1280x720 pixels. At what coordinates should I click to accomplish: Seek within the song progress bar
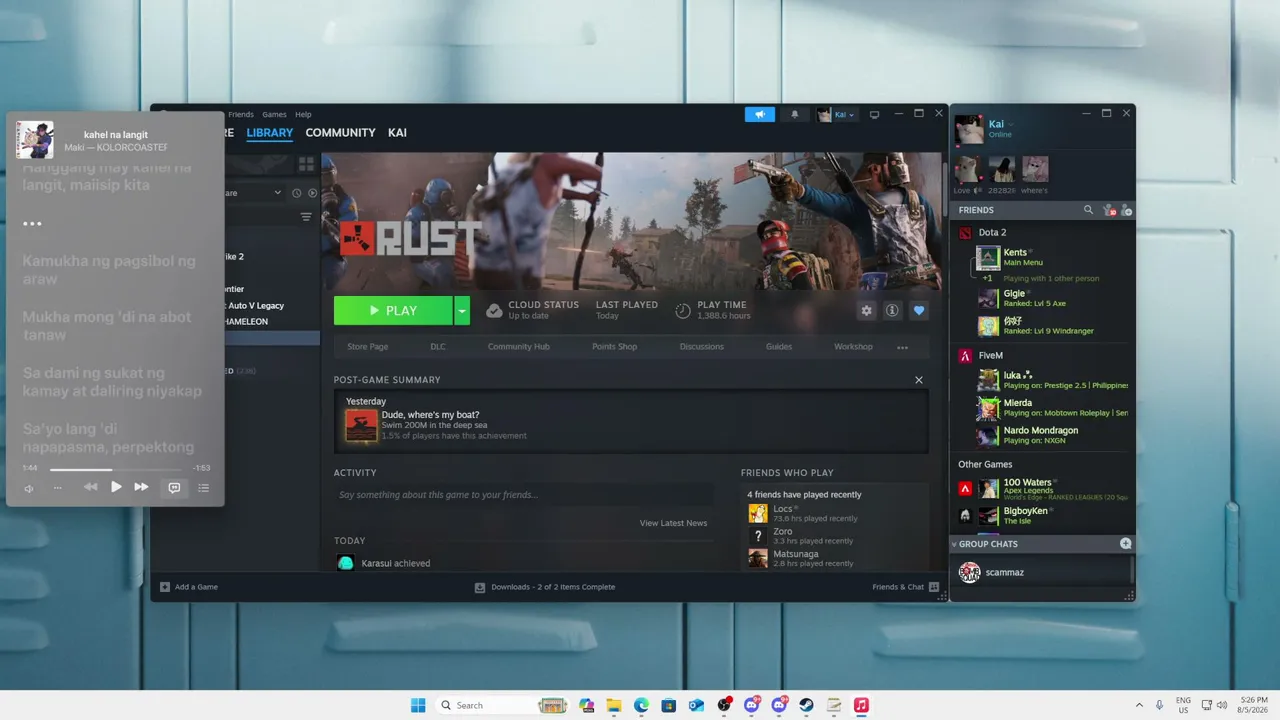pos(116,469)
